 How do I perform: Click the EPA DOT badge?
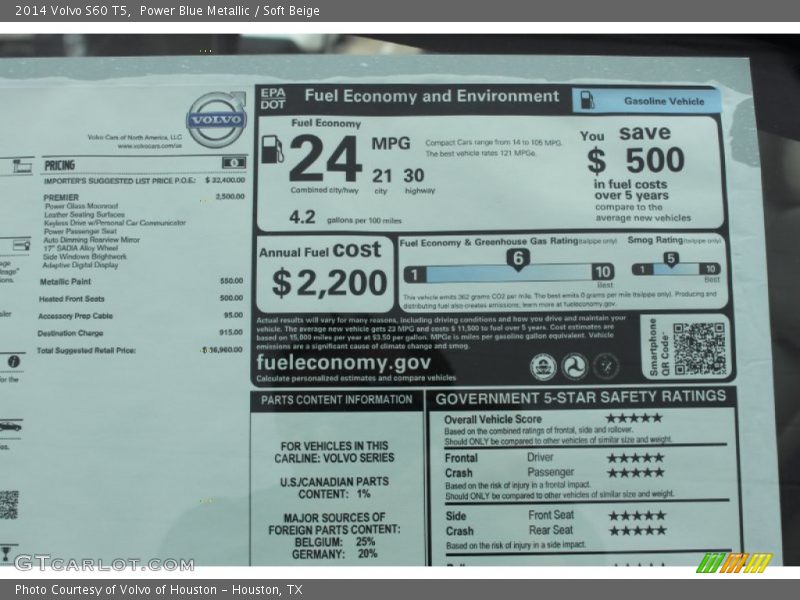[x=273, y=99]
